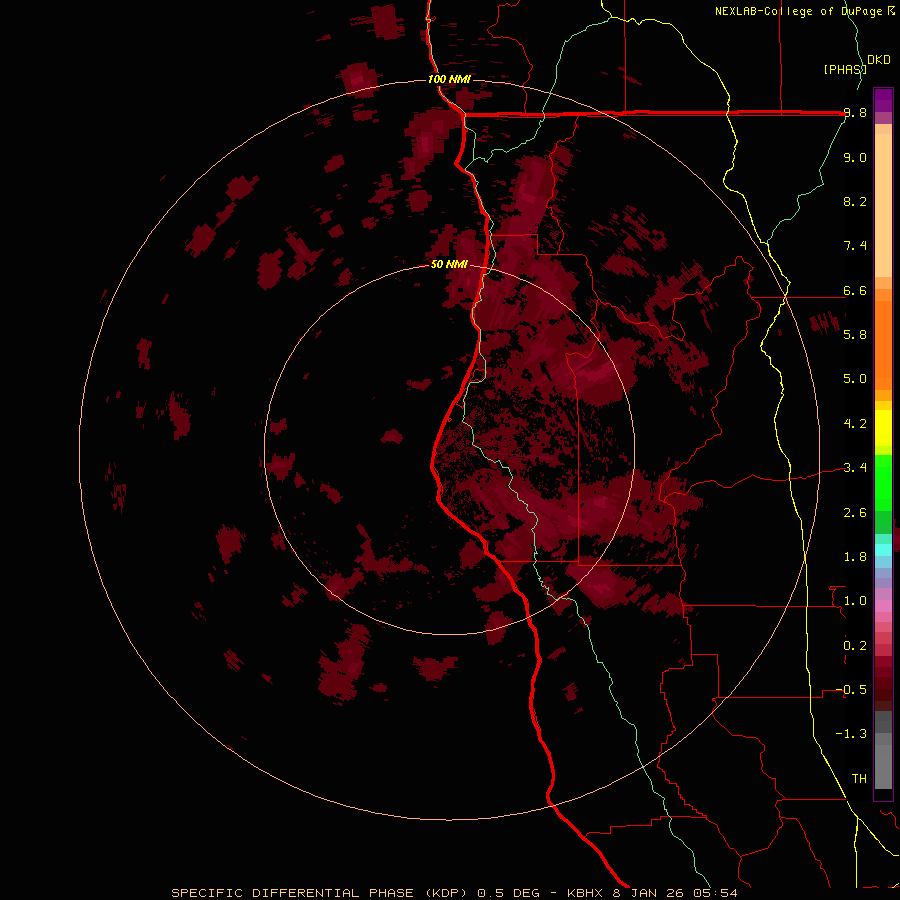This screenshot has height=900, width=900.
Task: Click the 5.0 value on color scale
Action: tap(855, 379)
